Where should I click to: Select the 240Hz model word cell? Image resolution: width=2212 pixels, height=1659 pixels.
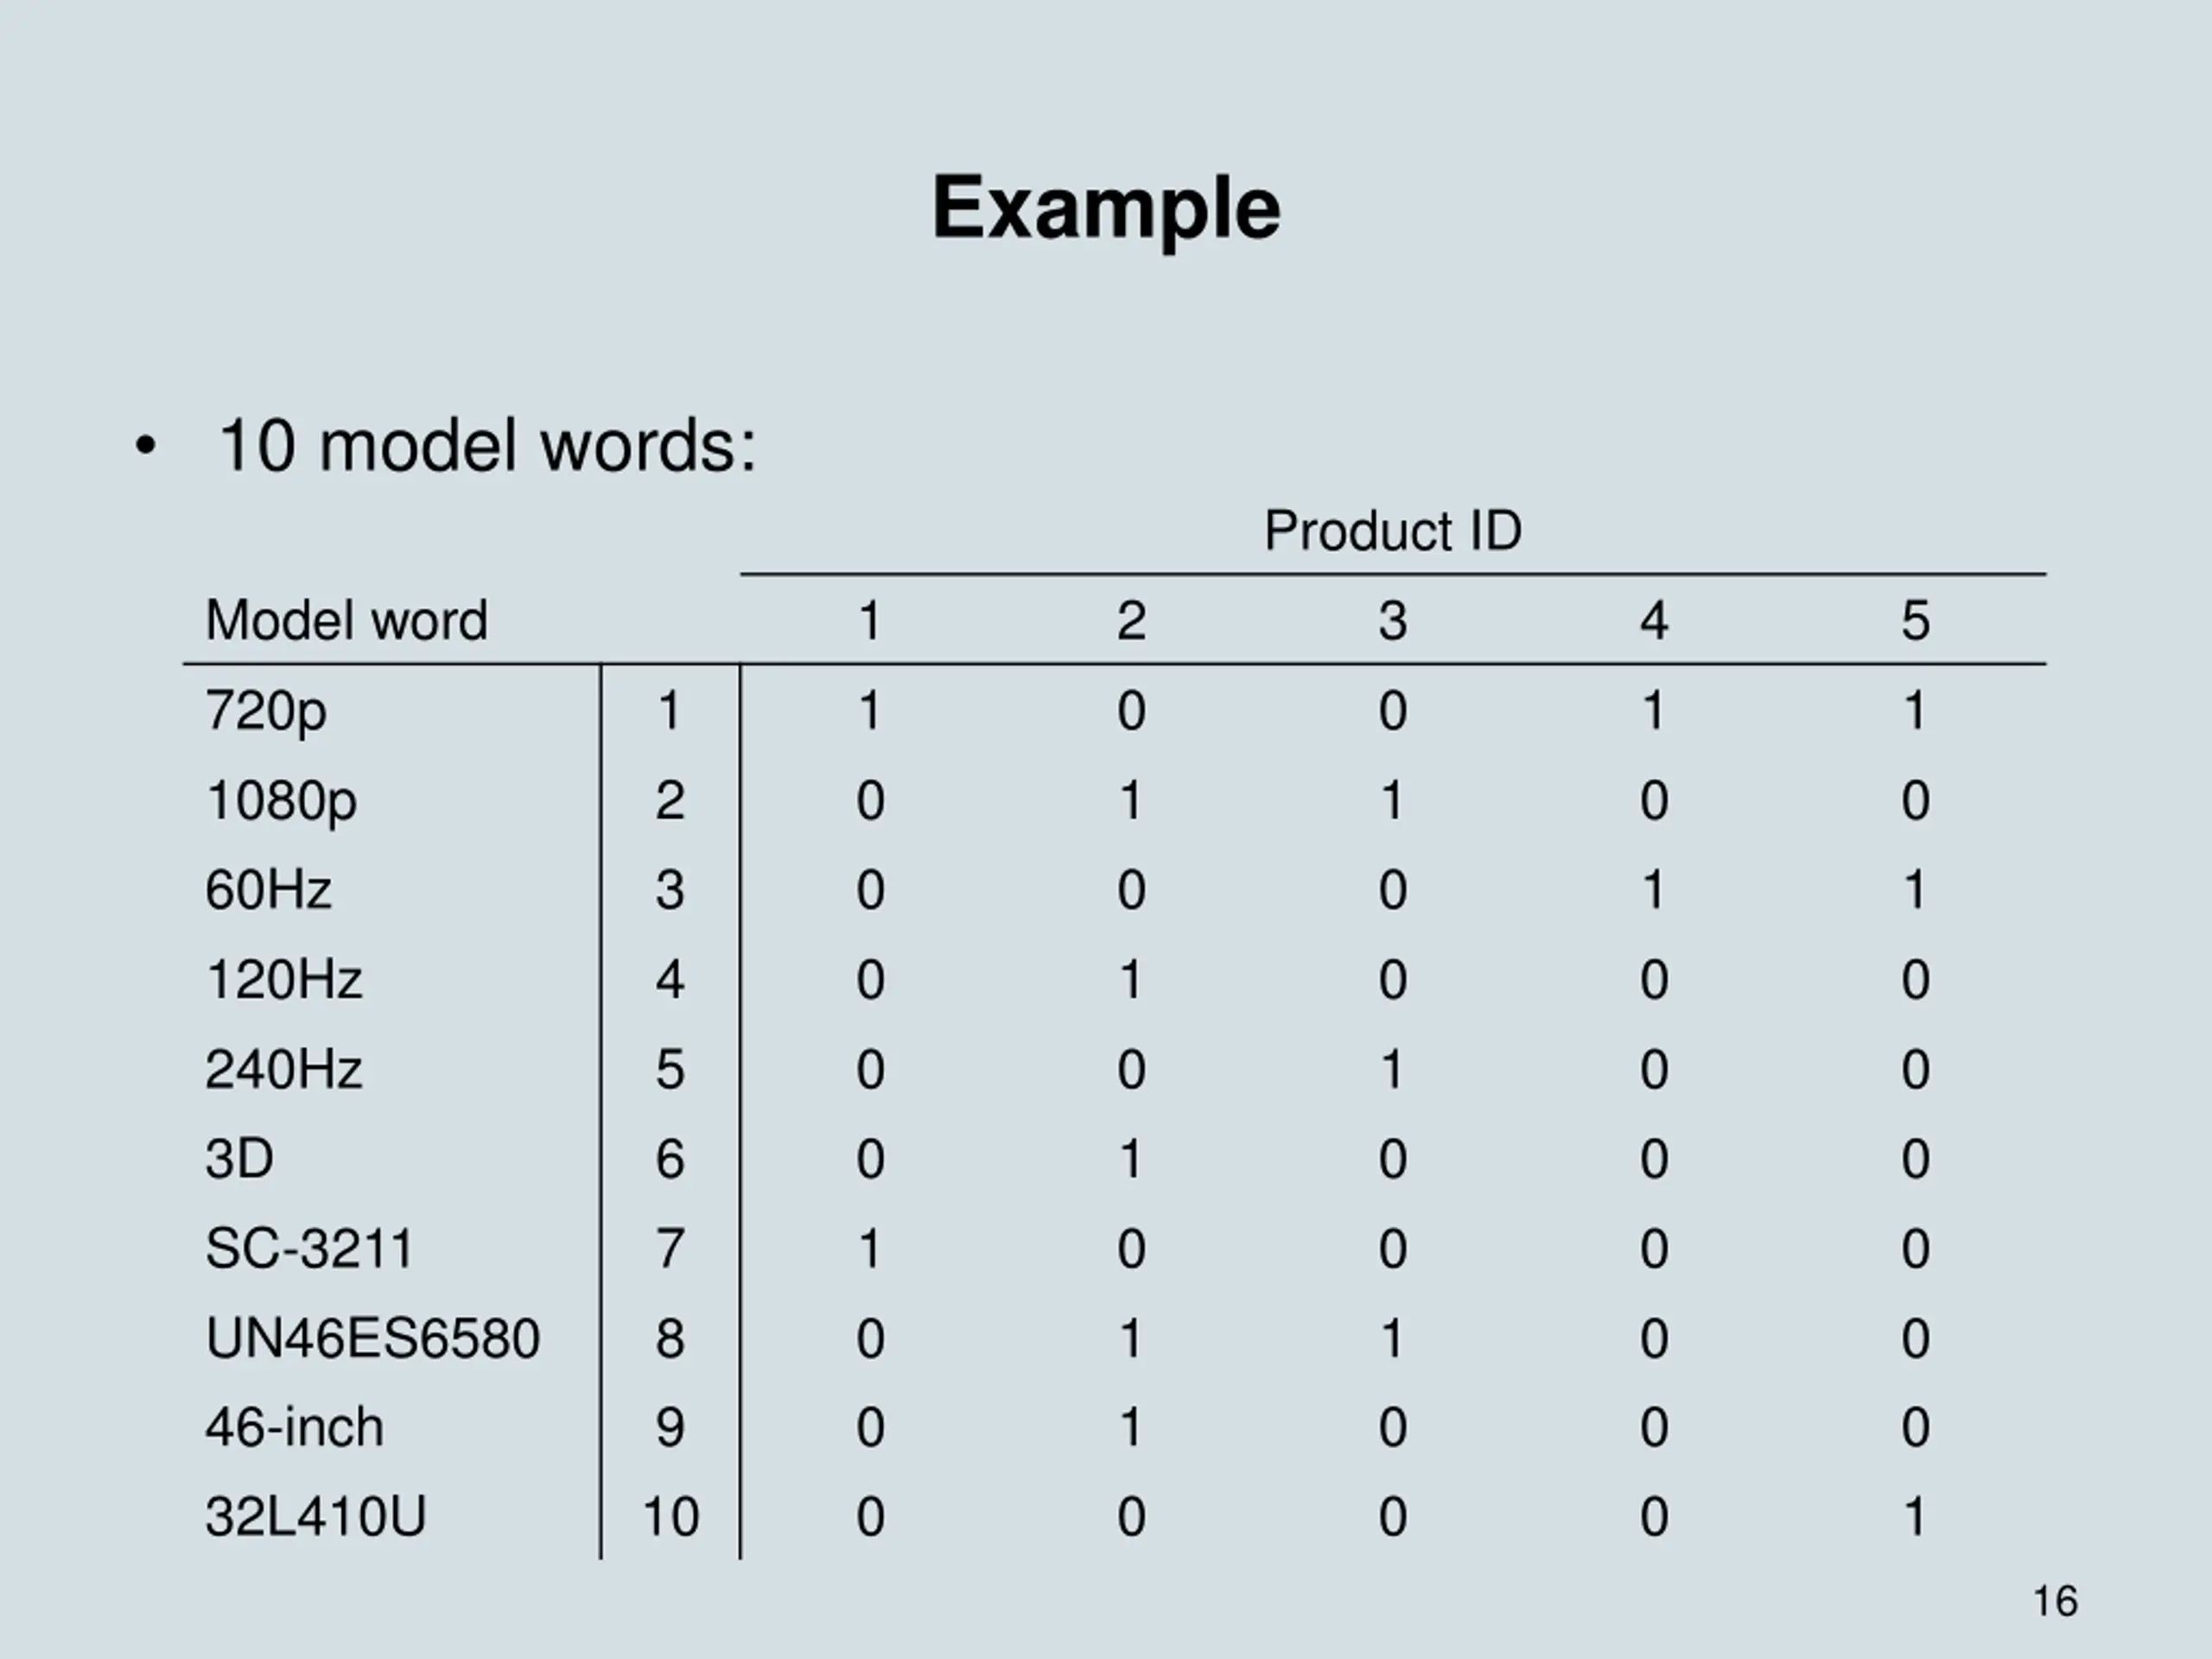pos(283,1069)
